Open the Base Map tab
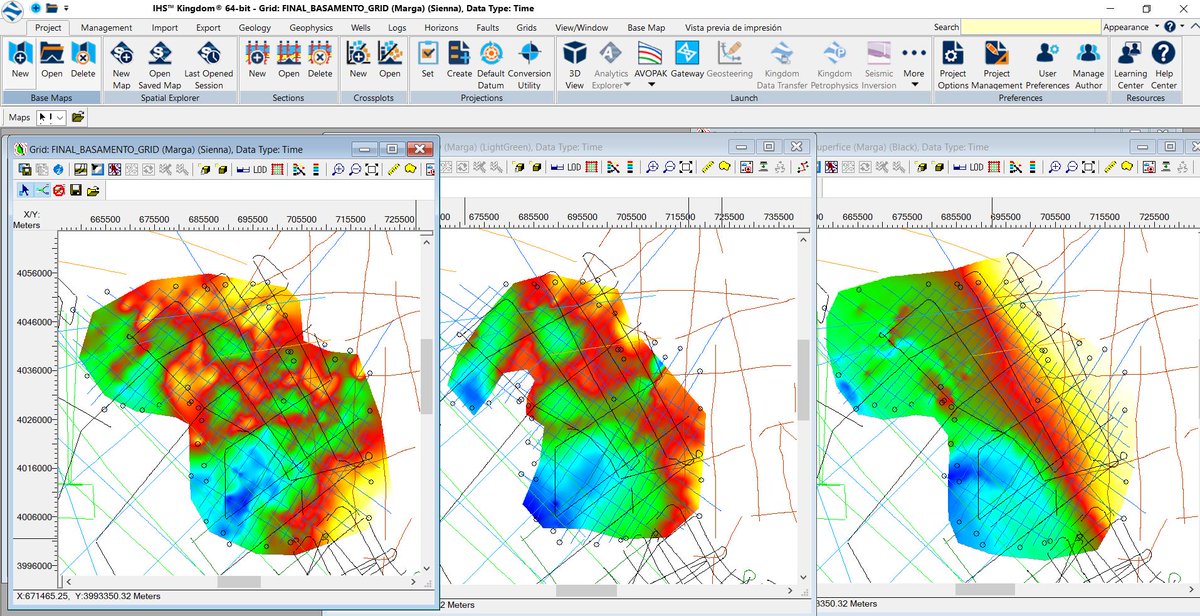The image size is (1200, 616). [x=646, y=28]
